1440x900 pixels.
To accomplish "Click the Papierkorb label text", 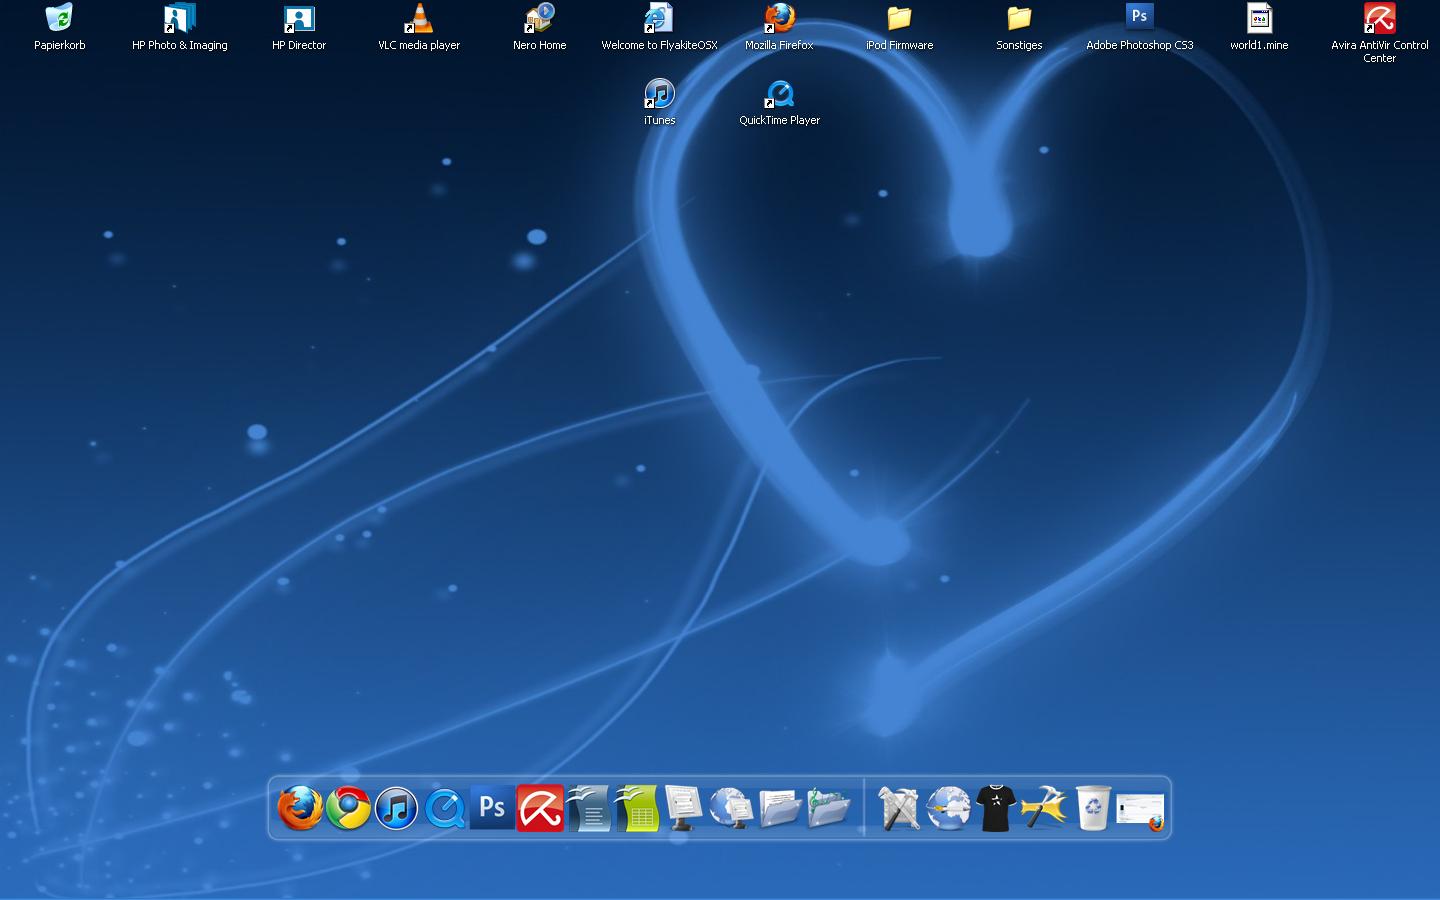I will click(x=60, y=45).
